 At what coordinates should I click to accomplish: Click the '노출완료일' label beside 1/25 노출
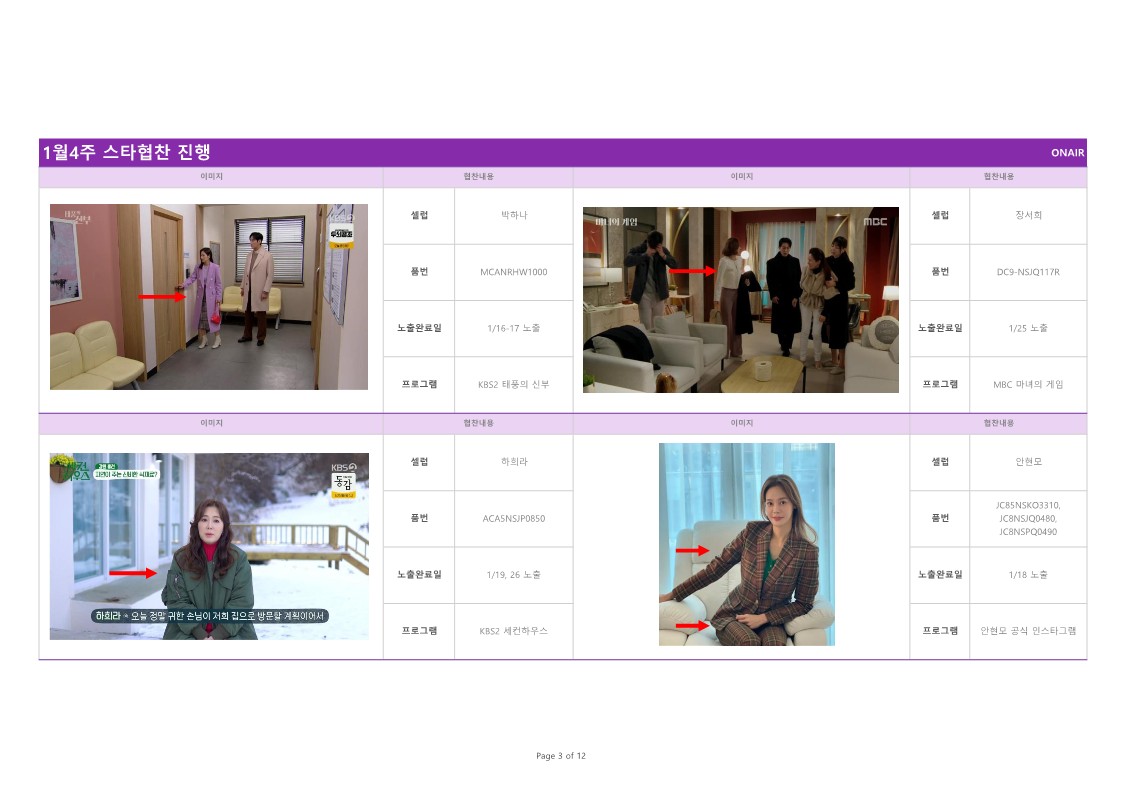click(x=940, y=328)
